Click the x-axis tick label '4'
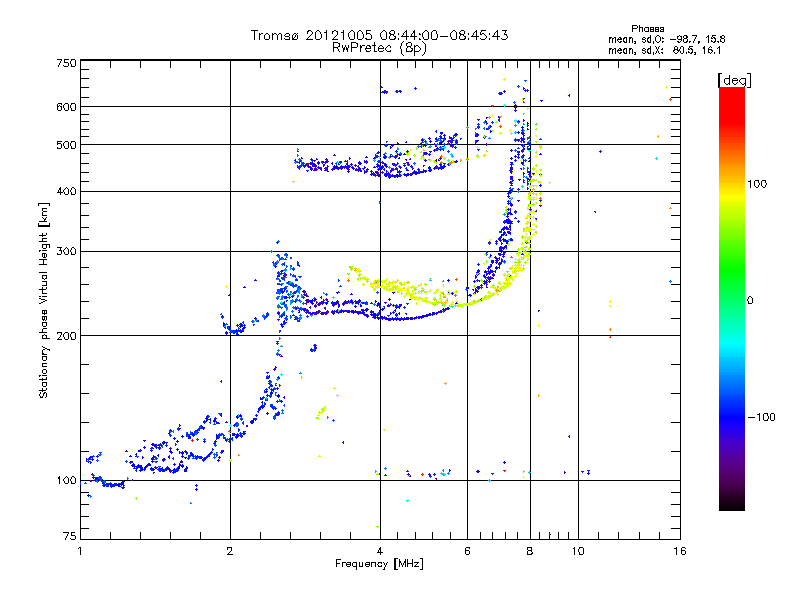The width and height of the screenshot is (800, 600). [380, 551]
